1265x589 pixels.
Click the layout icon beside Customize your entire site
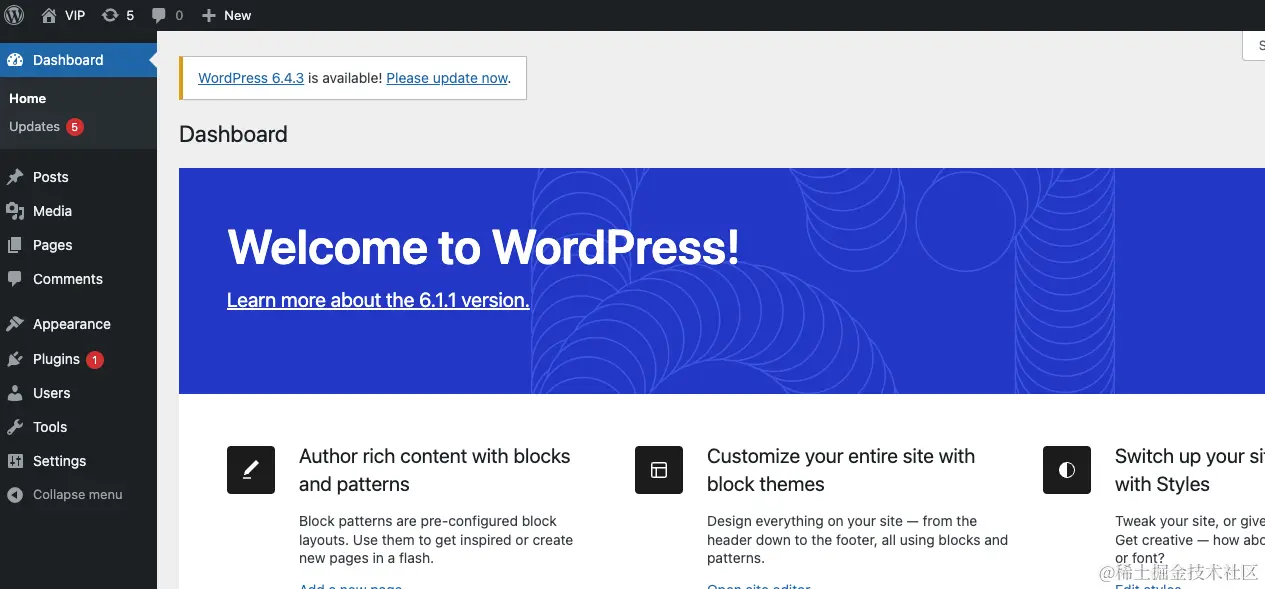click(659, 470)
